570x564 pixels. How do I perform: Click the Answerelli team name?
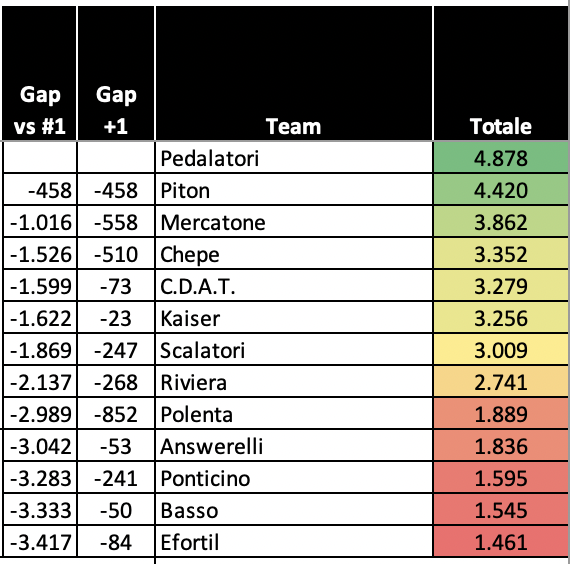212,446
